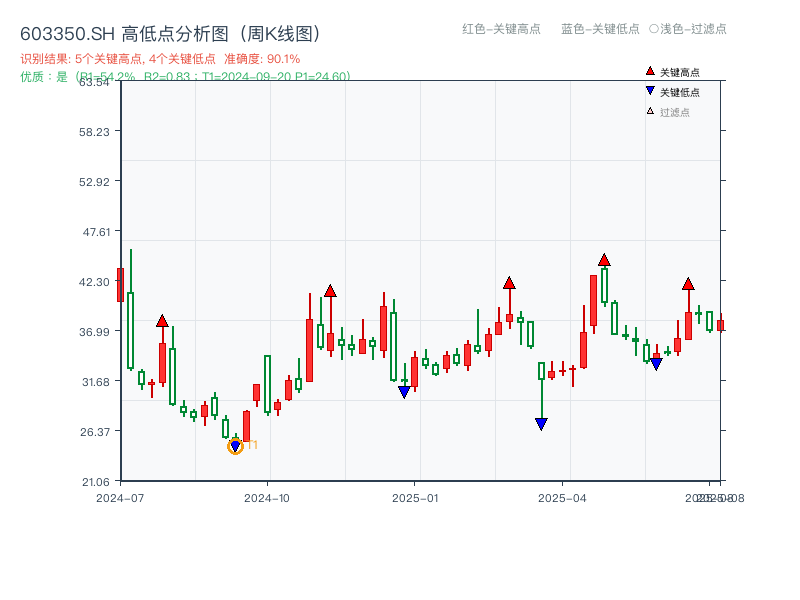Click the large blue key-low triangle below the March 2025 dip
The image size is (800, 600).
(541, 423)
